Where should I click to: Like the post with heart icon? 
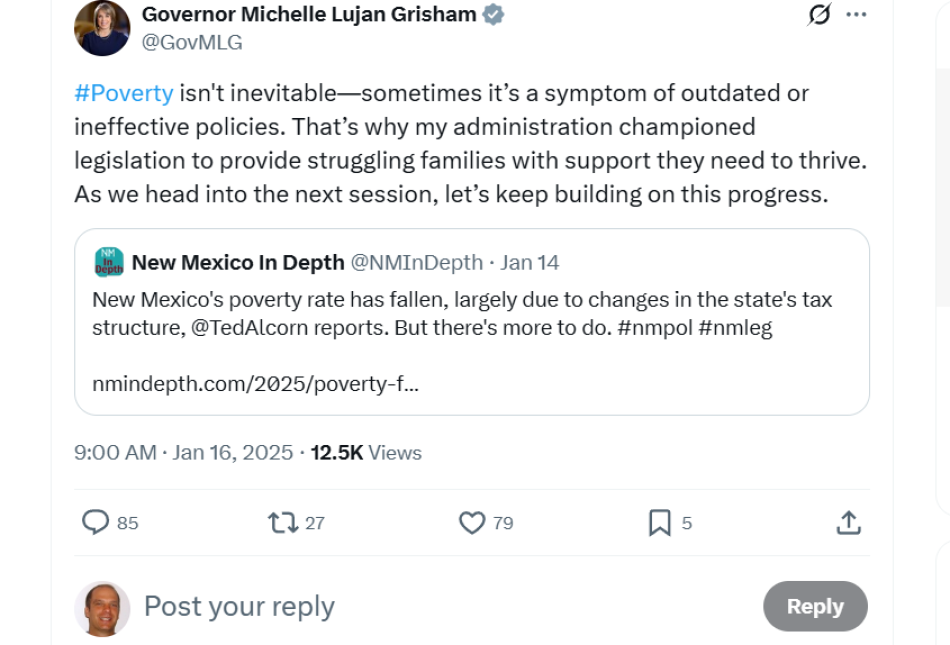point(472,522)
